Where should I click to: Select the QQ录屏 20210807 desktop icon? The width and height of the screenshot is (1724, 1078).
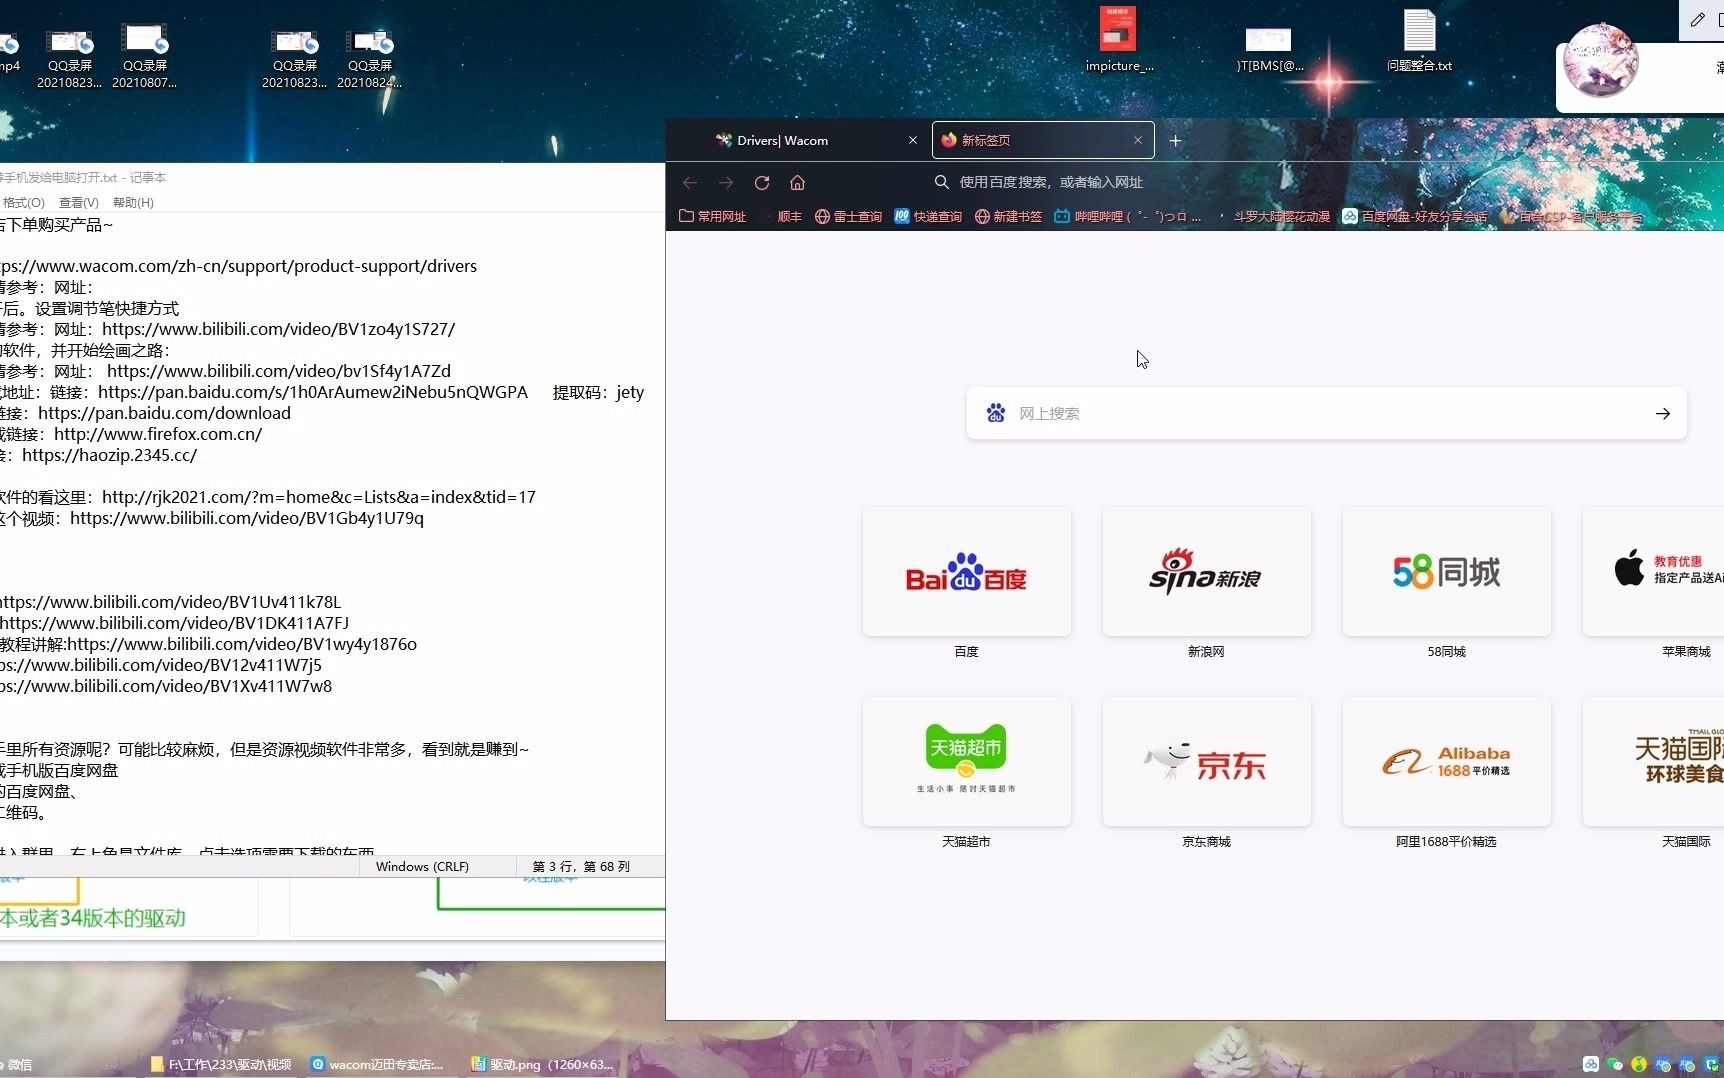(x=144, y=57)
